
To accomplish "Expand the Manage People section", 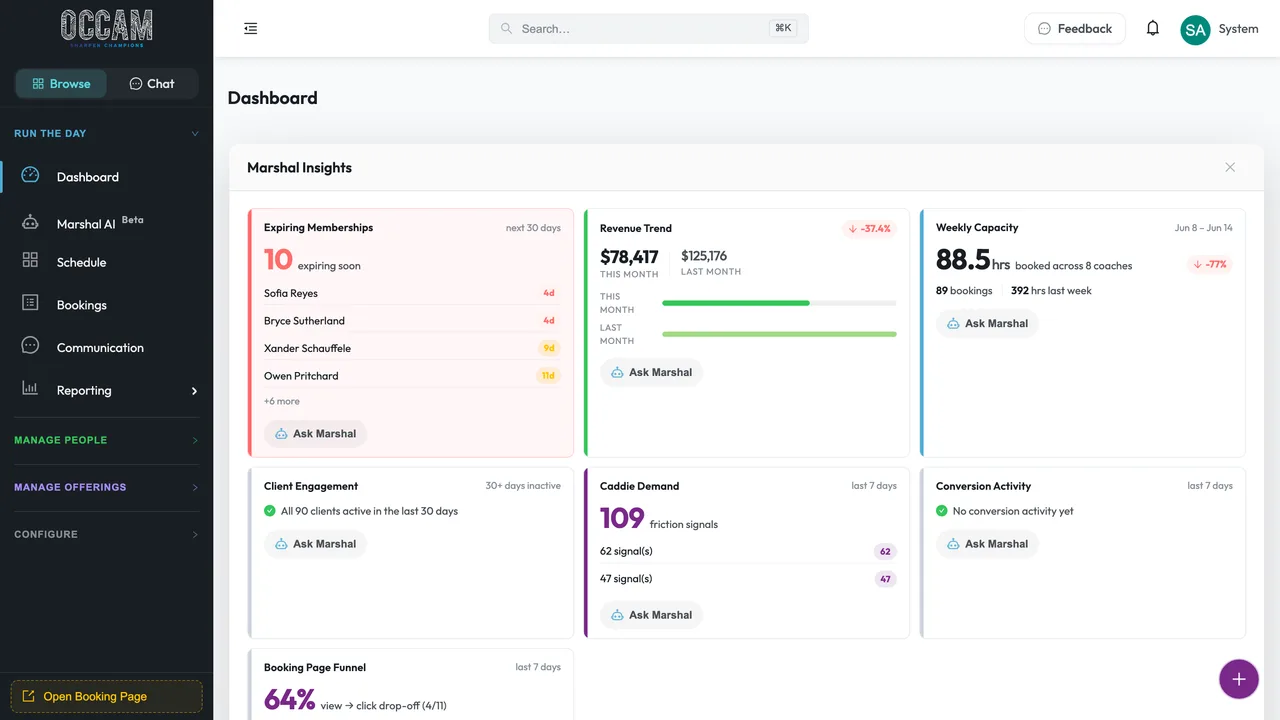I will (106, 440).
